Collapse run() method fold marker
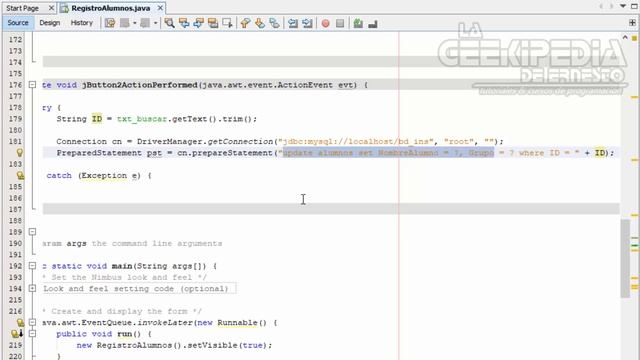This screenshot has width=640, height=360. point(32,334)
